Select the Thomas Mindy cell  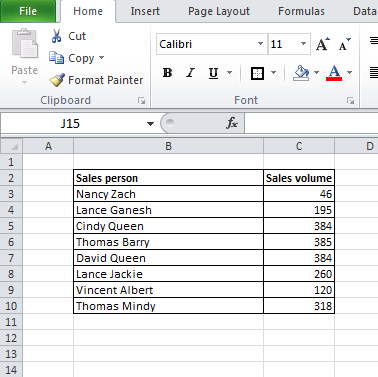tap(168, 306)
